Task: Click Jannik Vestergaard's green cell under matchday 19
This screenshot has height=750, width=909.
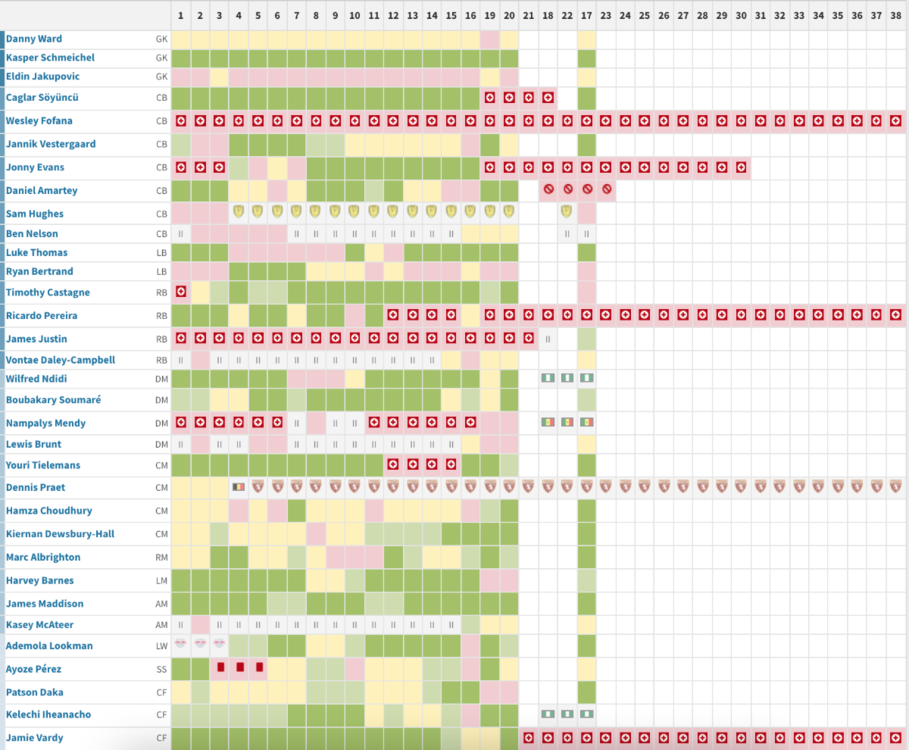Action: pos(490,144)
